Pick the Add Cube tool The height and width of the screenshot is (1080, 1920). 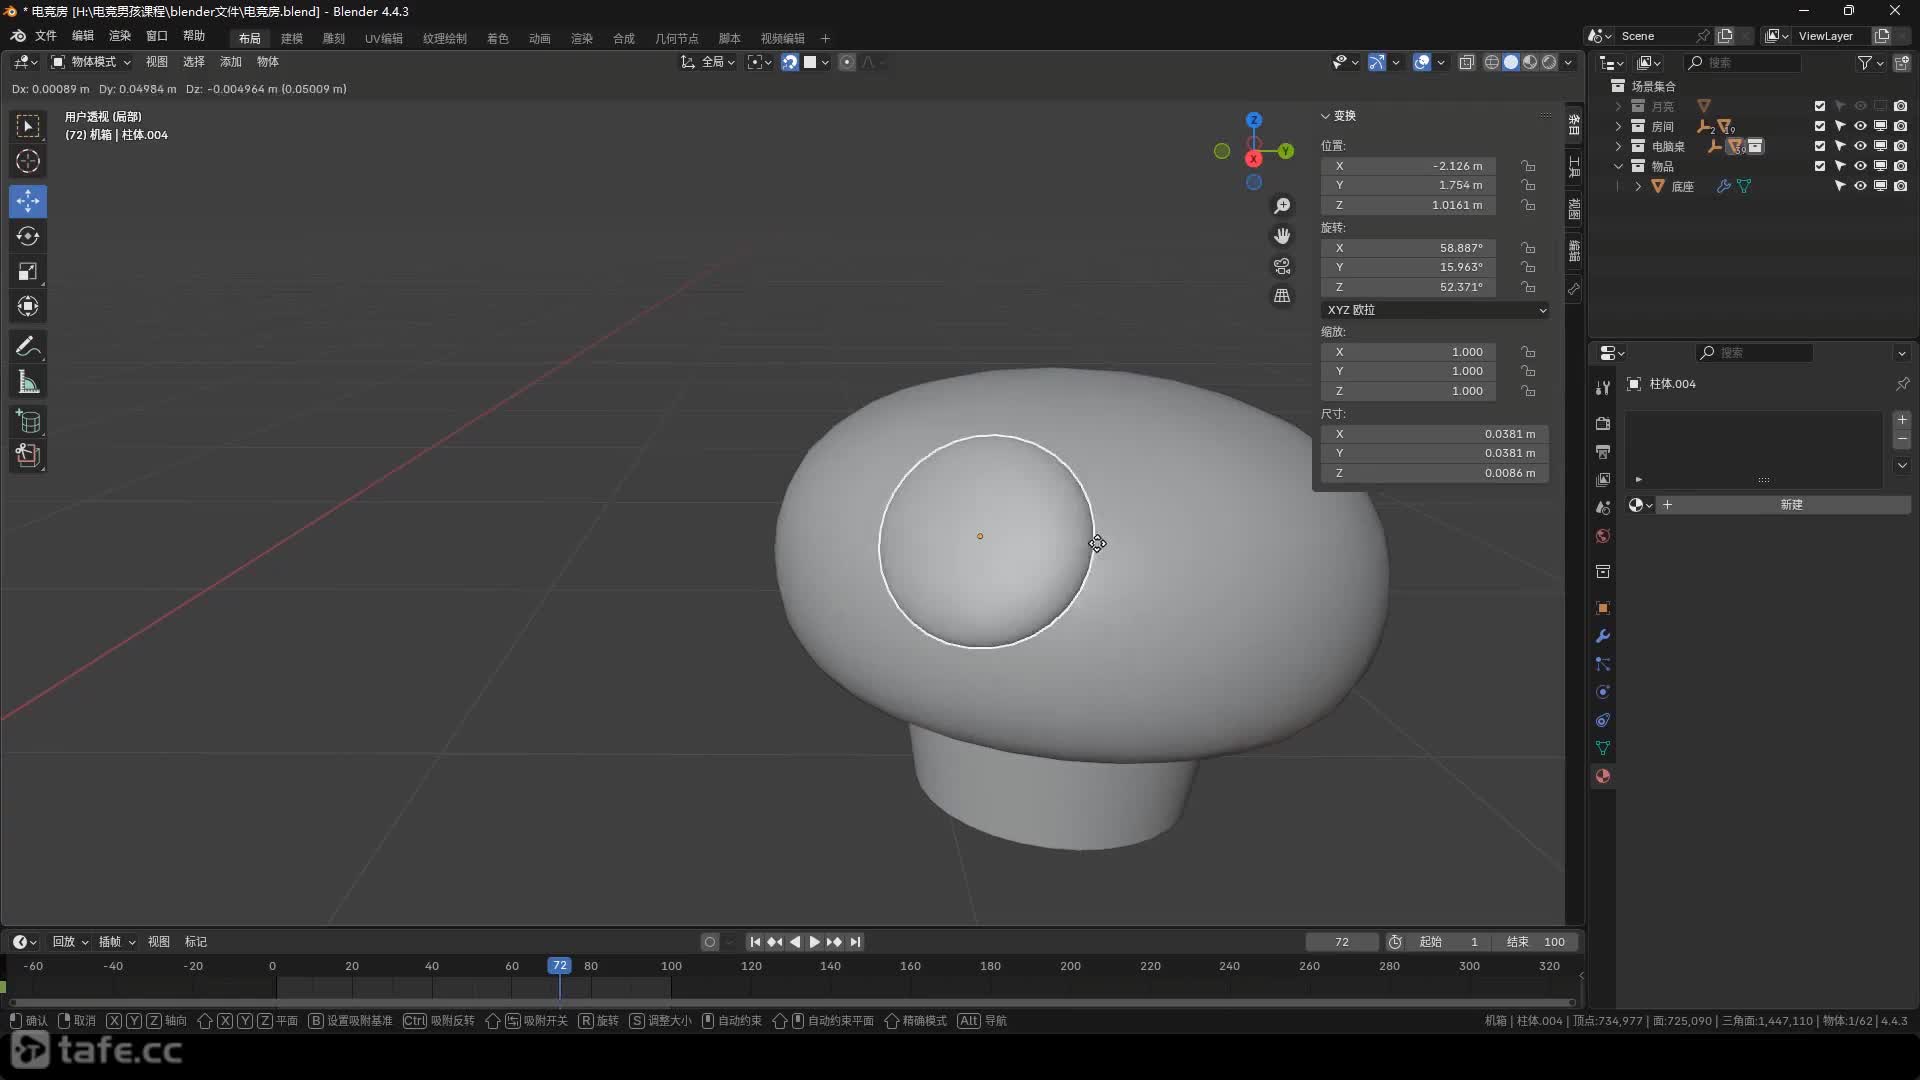coord(28,421)
